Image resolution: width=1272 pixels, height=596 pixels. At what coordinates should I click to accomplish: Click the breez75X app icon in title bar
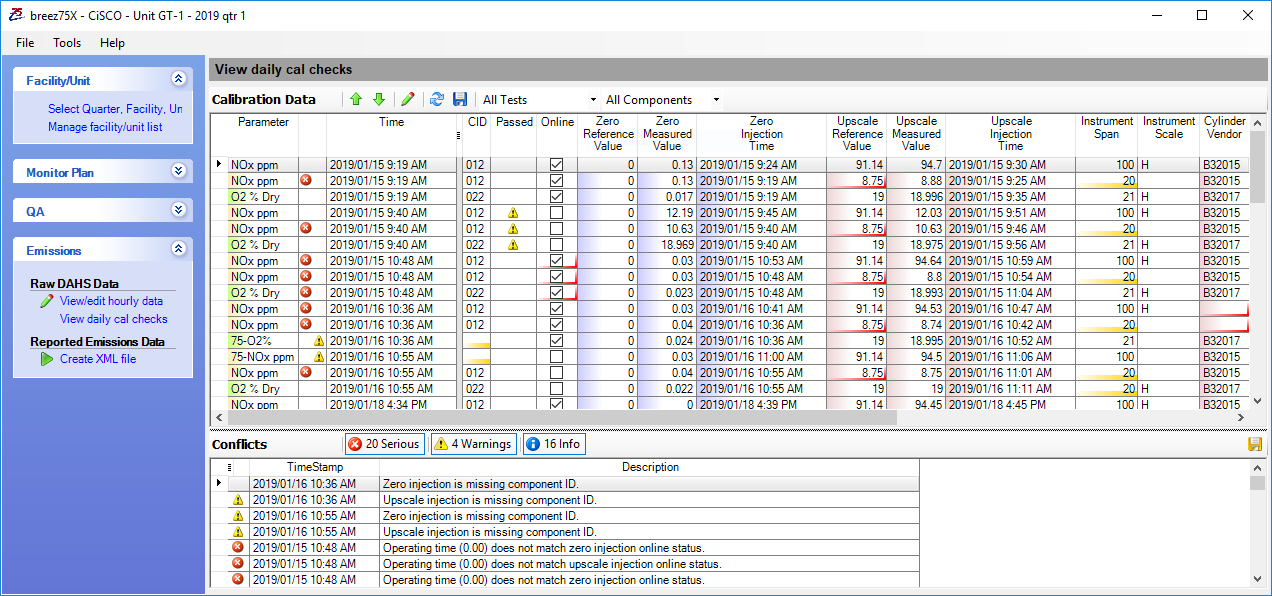click(16, 15)
